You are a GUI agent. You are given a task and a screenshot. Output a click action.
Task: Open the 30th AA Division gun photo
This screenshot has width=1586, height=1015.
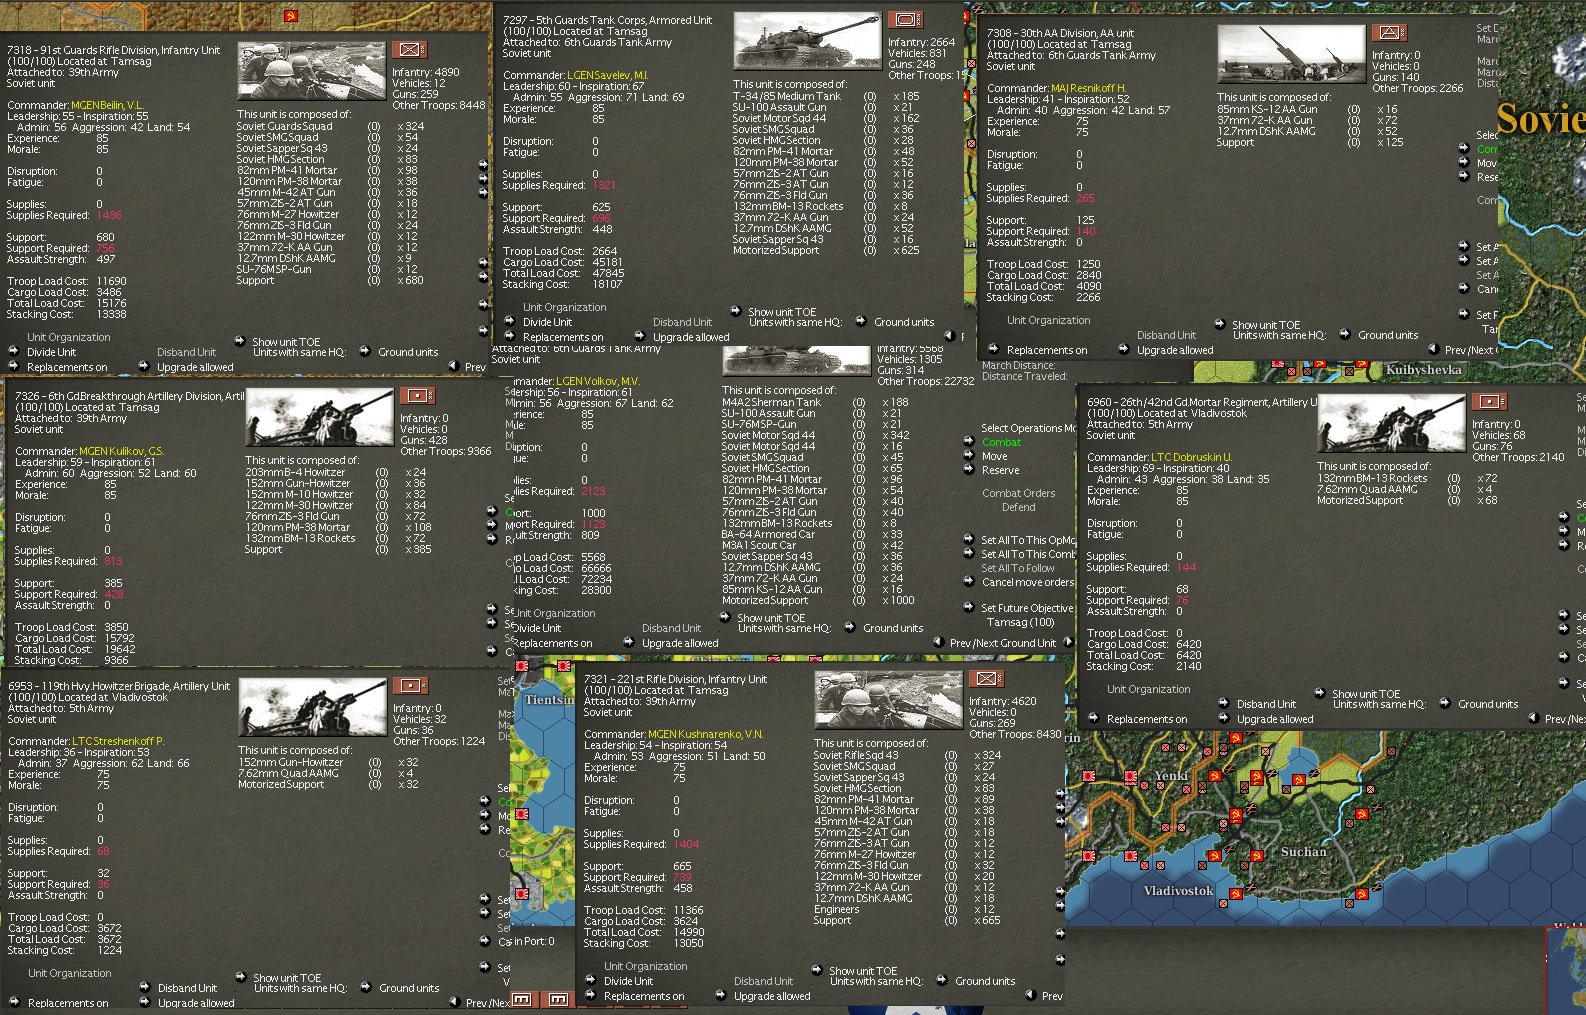coord(1291,54)
